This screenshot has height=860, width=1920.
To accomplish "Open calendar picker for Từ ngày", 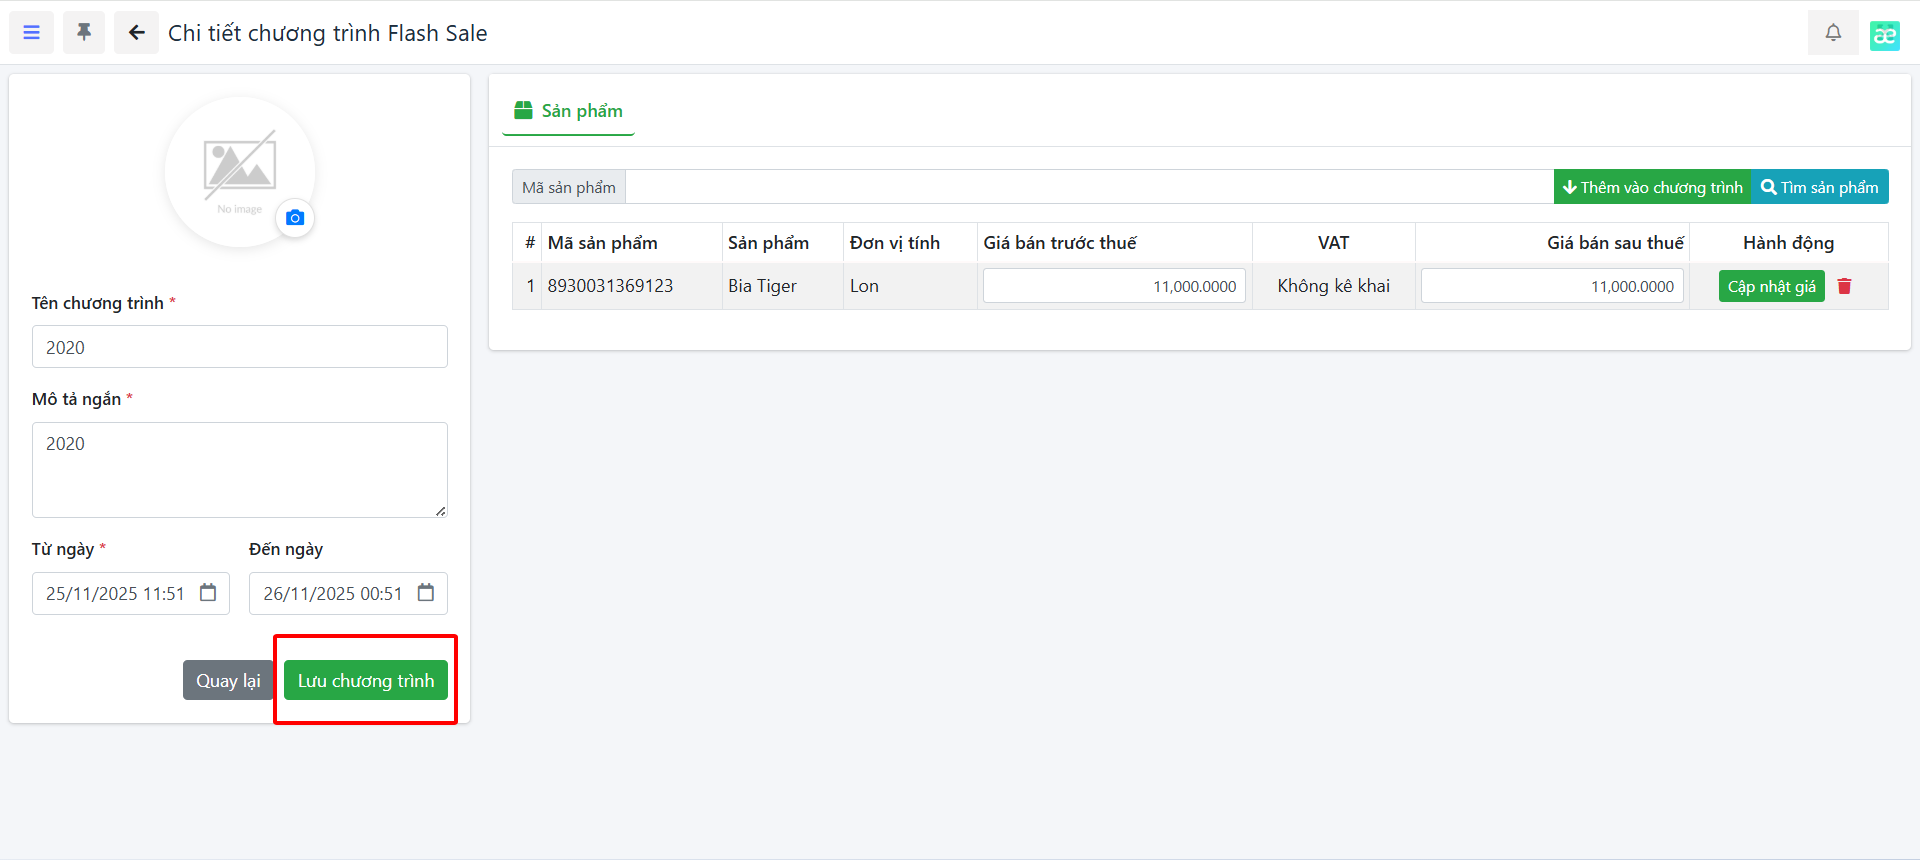I will [x=208, y=593].
